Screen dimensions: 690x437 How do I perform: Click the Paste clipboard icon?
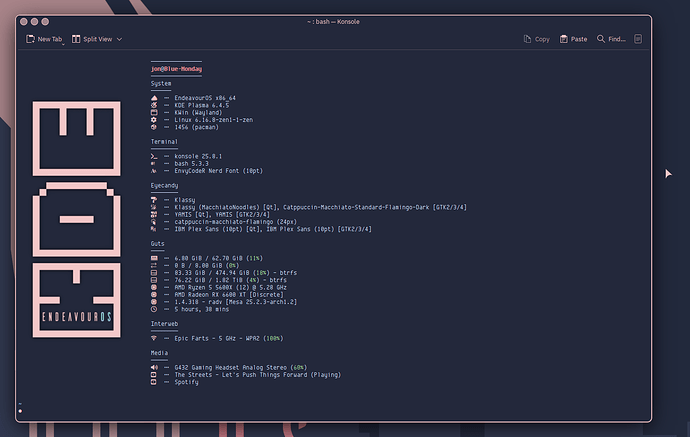(x=563, y=39)
